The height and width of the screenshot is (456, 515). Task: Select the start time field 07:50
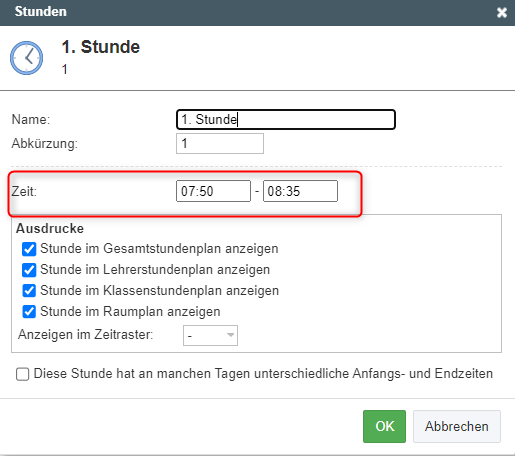(213, 191)
